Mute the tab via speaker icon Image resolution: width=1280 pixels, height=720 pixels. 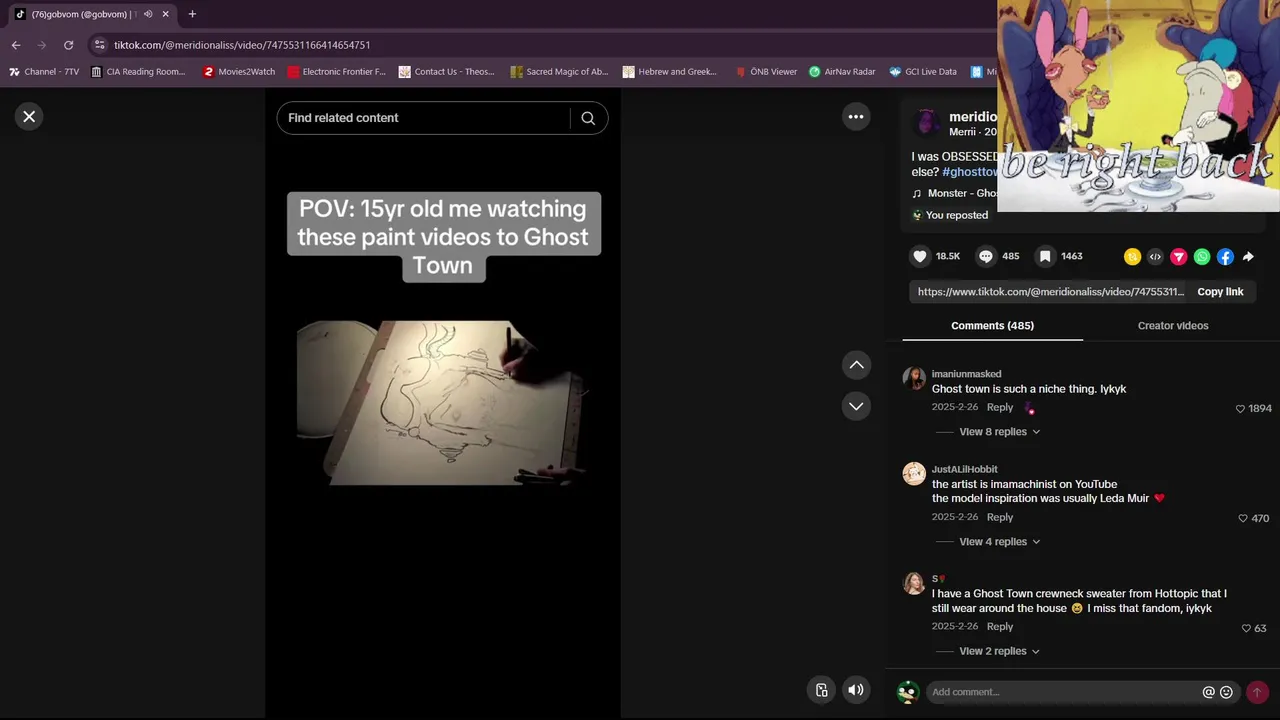[148, 14]
